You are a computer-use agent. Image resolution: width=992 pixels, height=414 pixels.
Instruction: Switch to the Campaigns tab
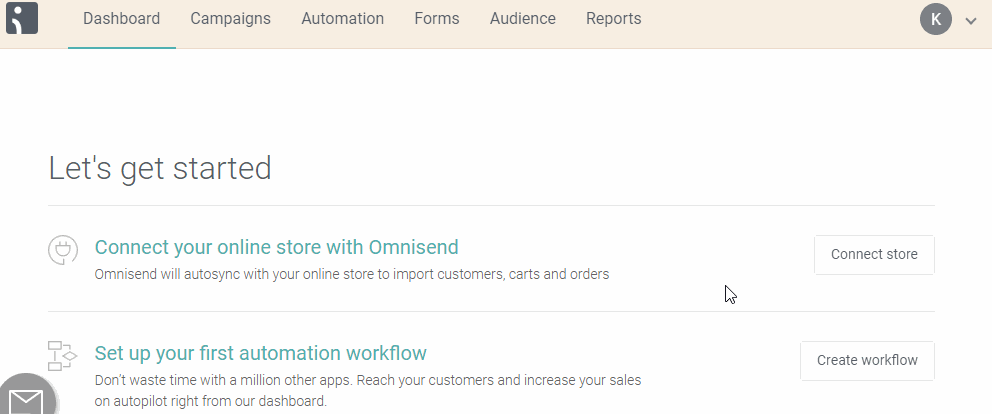point(230,19)
